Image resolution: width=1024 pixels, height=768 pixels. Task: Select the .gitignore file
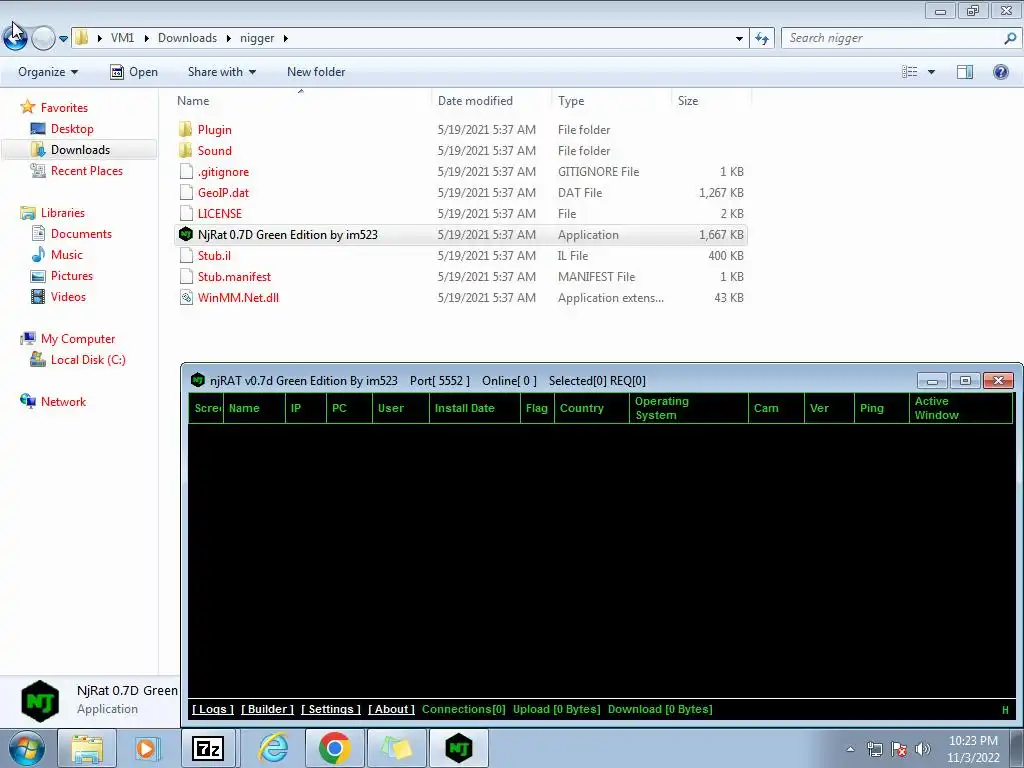(223, 172)
